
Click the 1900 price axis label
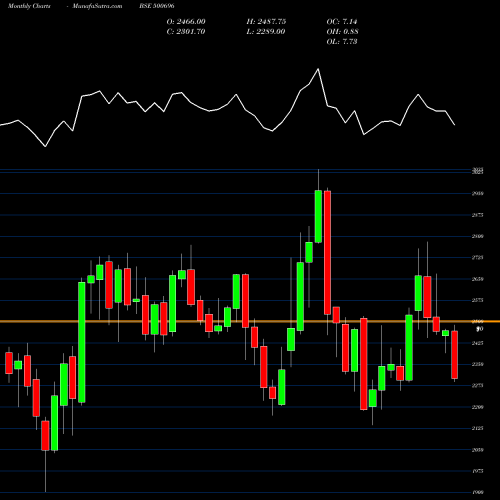click(478, 492)
